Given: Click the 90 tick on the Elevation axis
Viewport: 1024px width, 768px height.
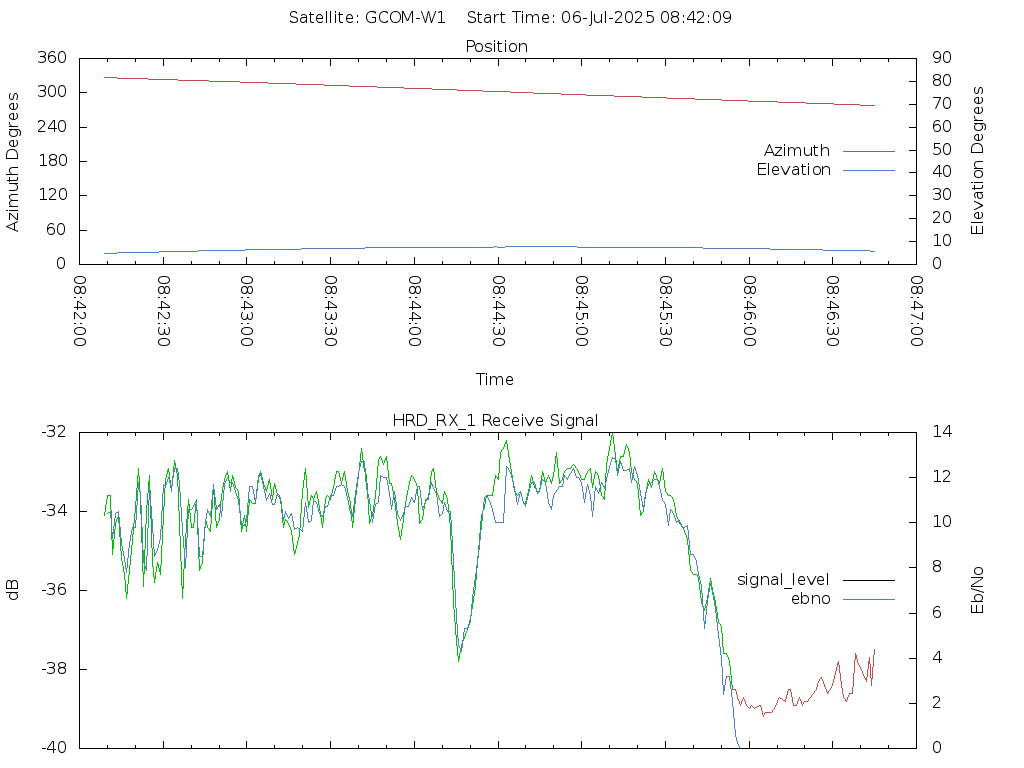Looking at the screenshot, I should pyautogui.click(x=942, y=58).
